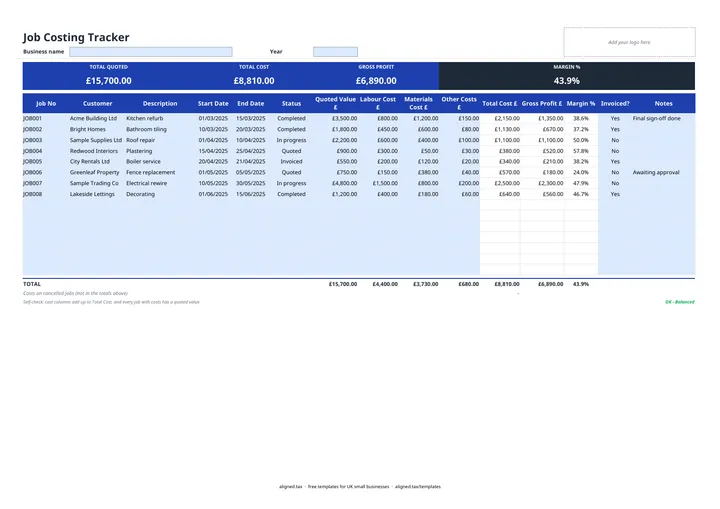This screenshot has width=720, height=509.
Task: Select the JOB008 Invoiced Yes cell
Action: click(x=615, y=194)
